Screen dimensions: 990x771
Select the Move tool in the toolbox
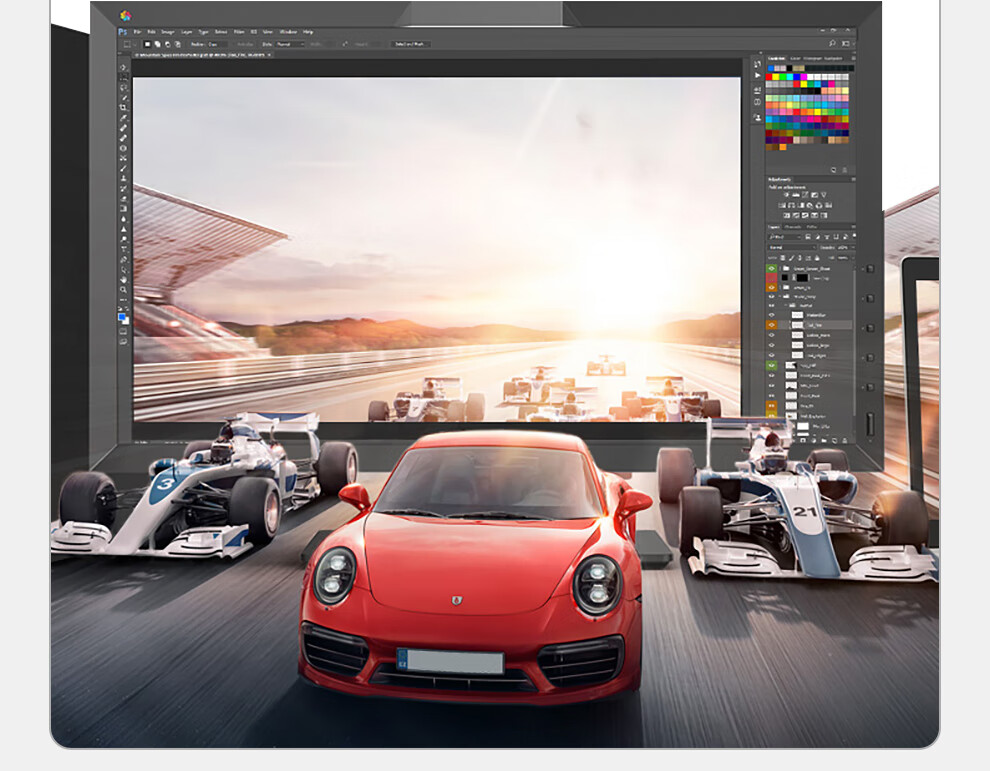click(x=124, y=68)
